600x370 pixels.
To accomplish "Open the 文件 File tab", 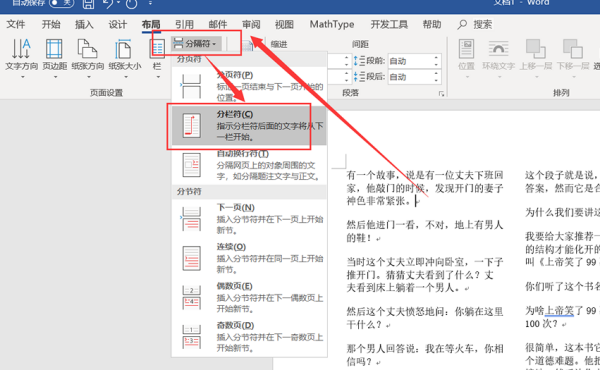I will [16, 24].
